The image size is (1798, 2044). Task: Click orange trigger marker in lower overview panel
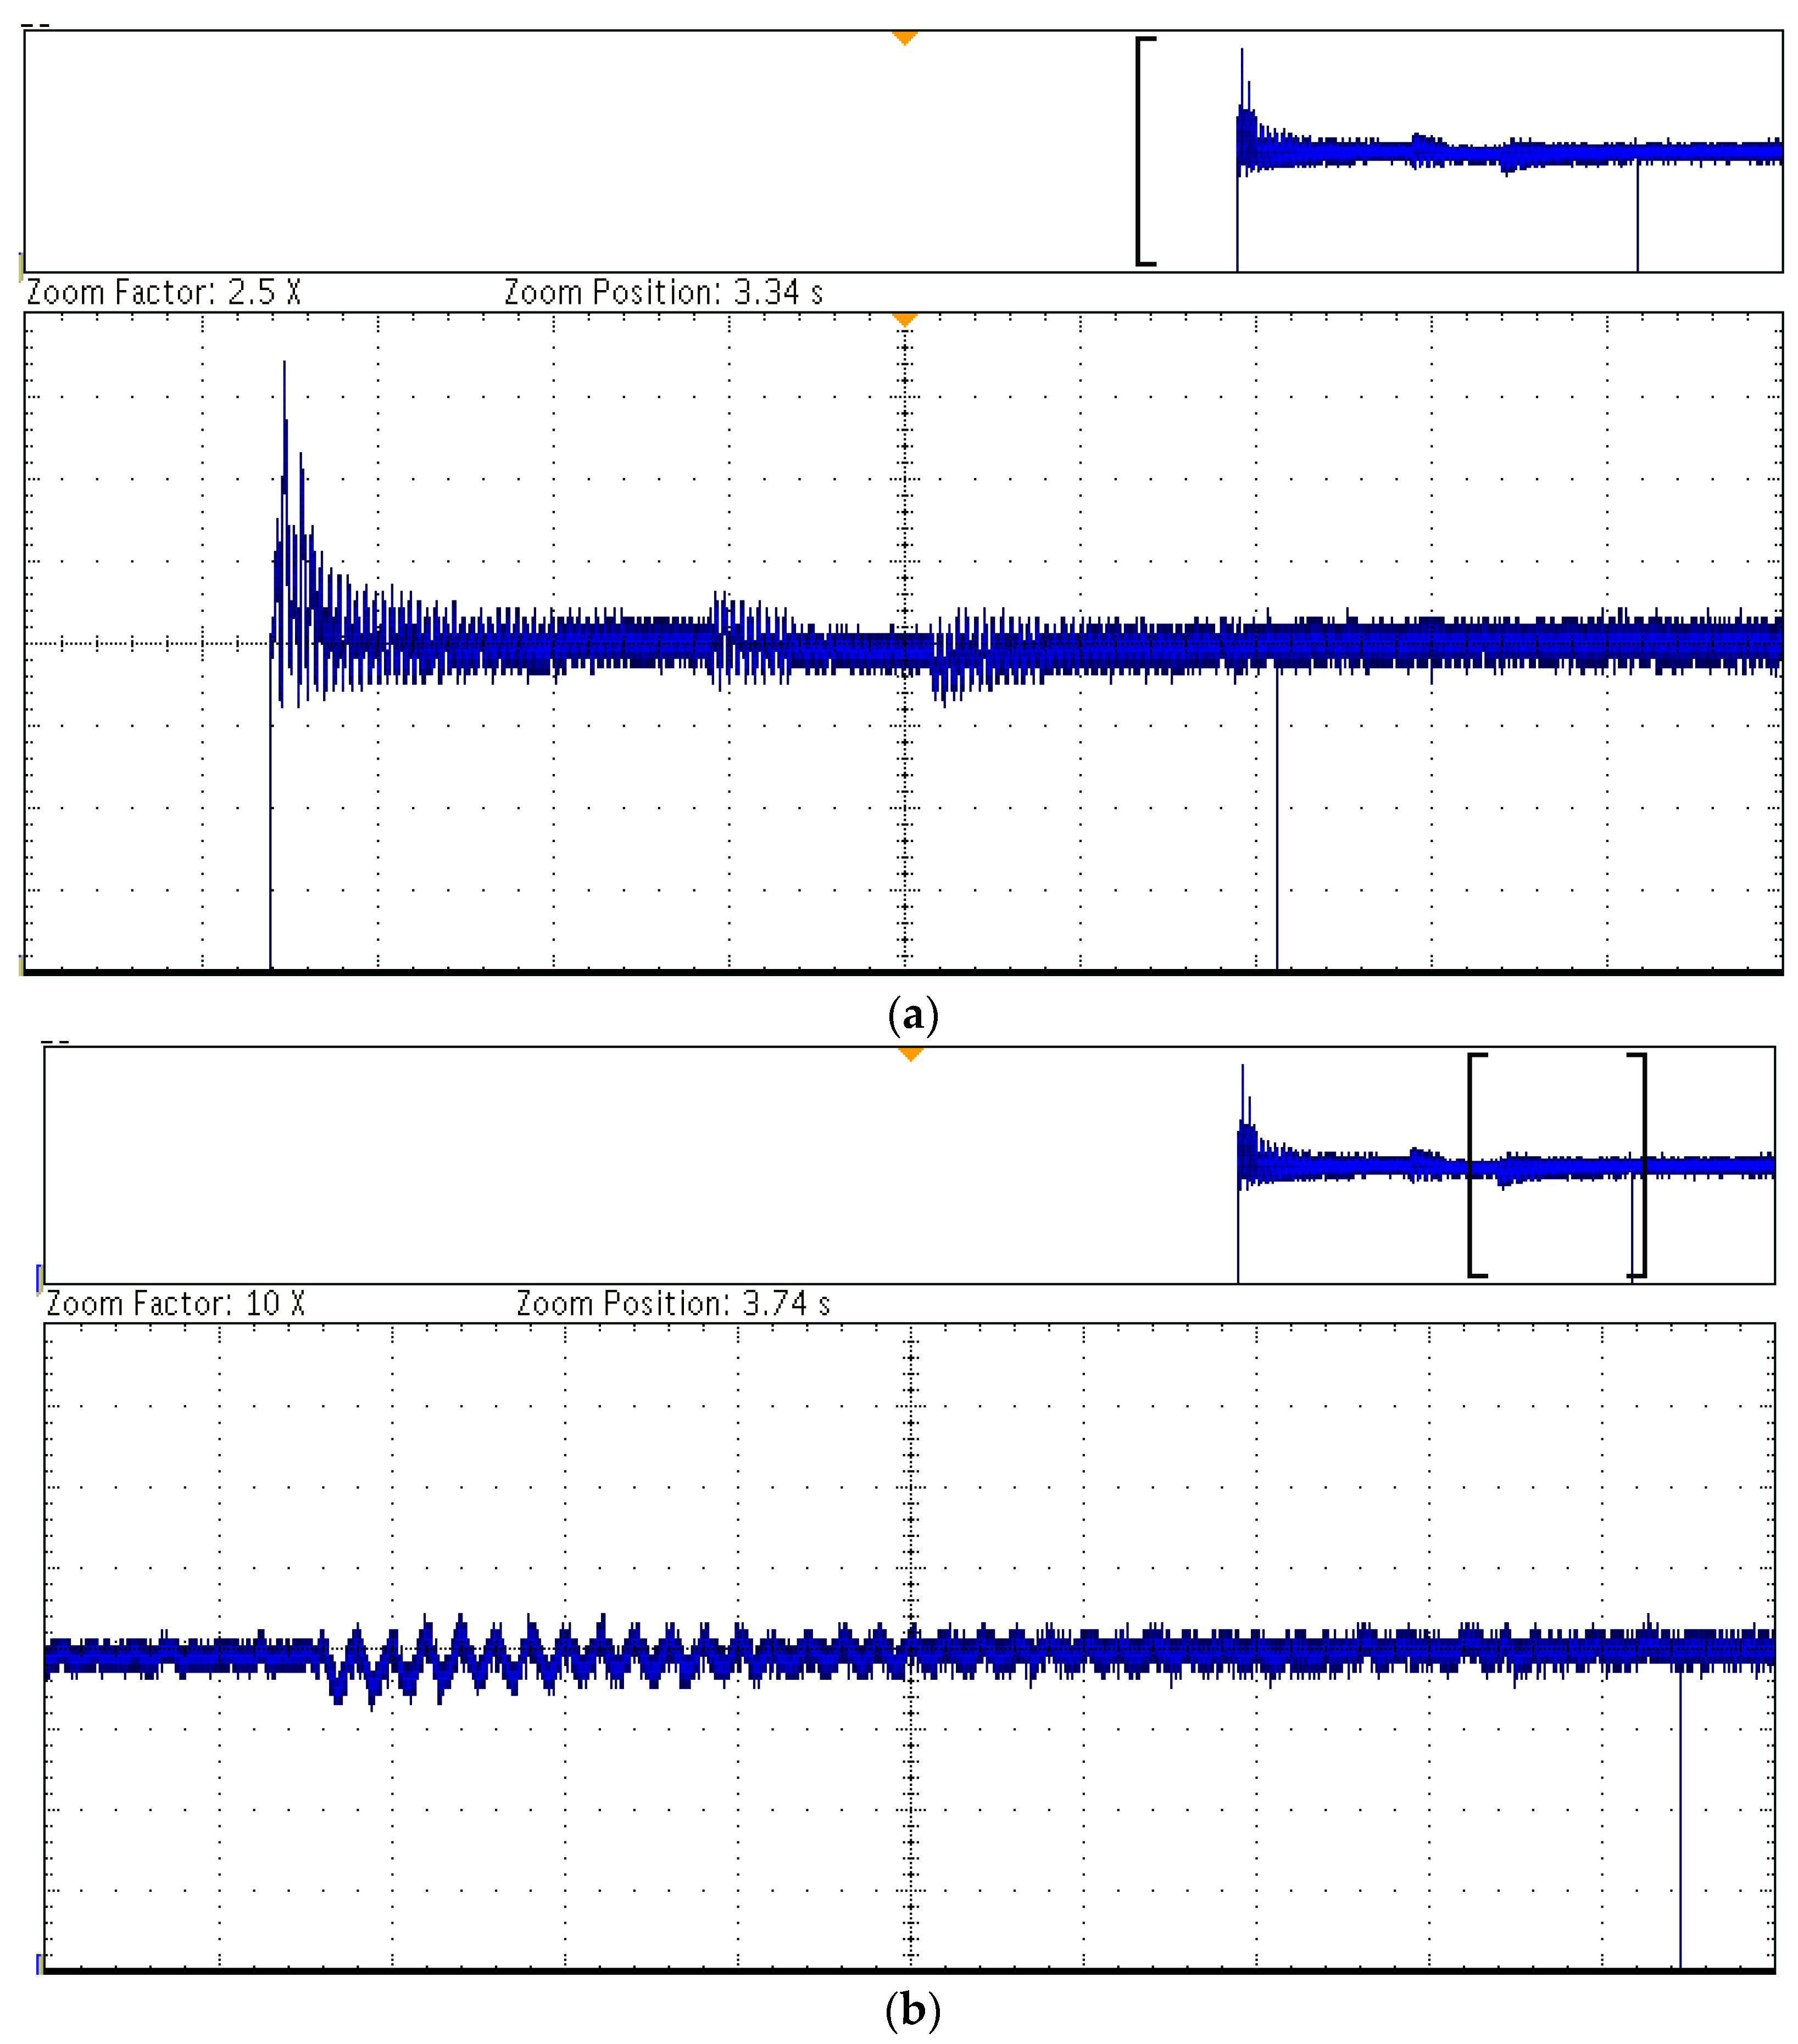(910, 1054)
